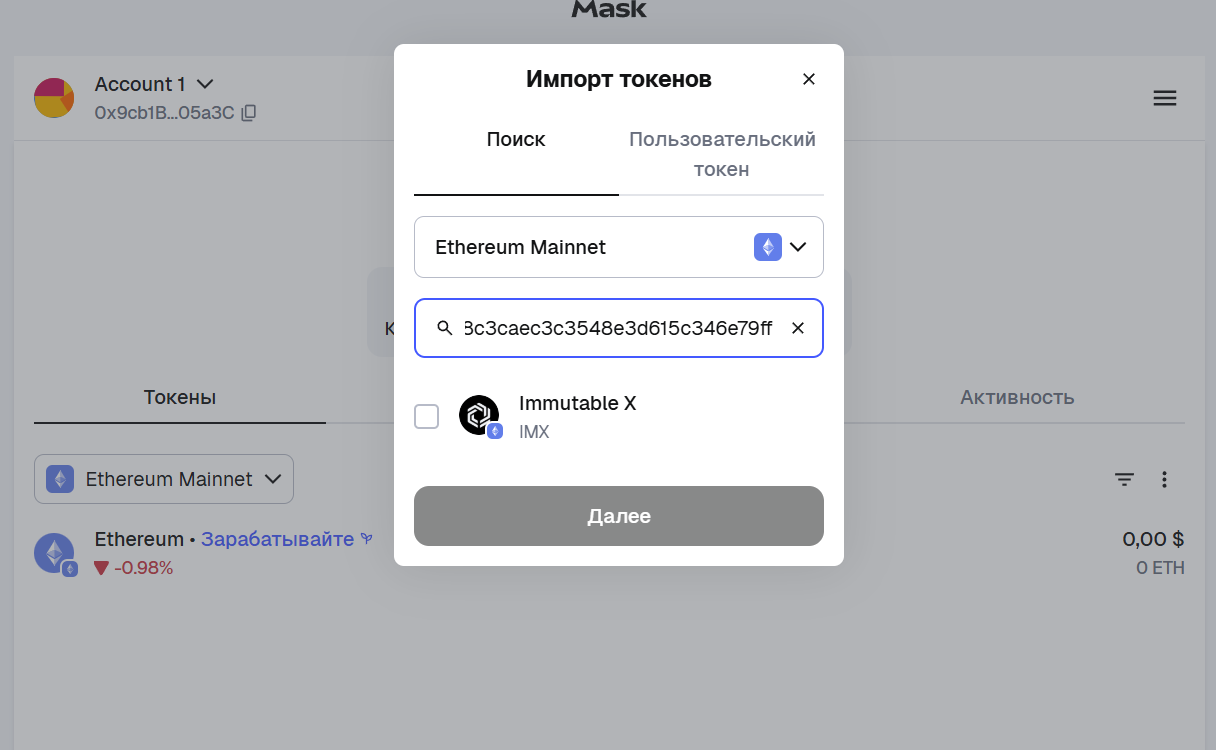The height and width of the screenshot is (750, 1216).
Task: Click into the token address search field
Action: [618, 328]
